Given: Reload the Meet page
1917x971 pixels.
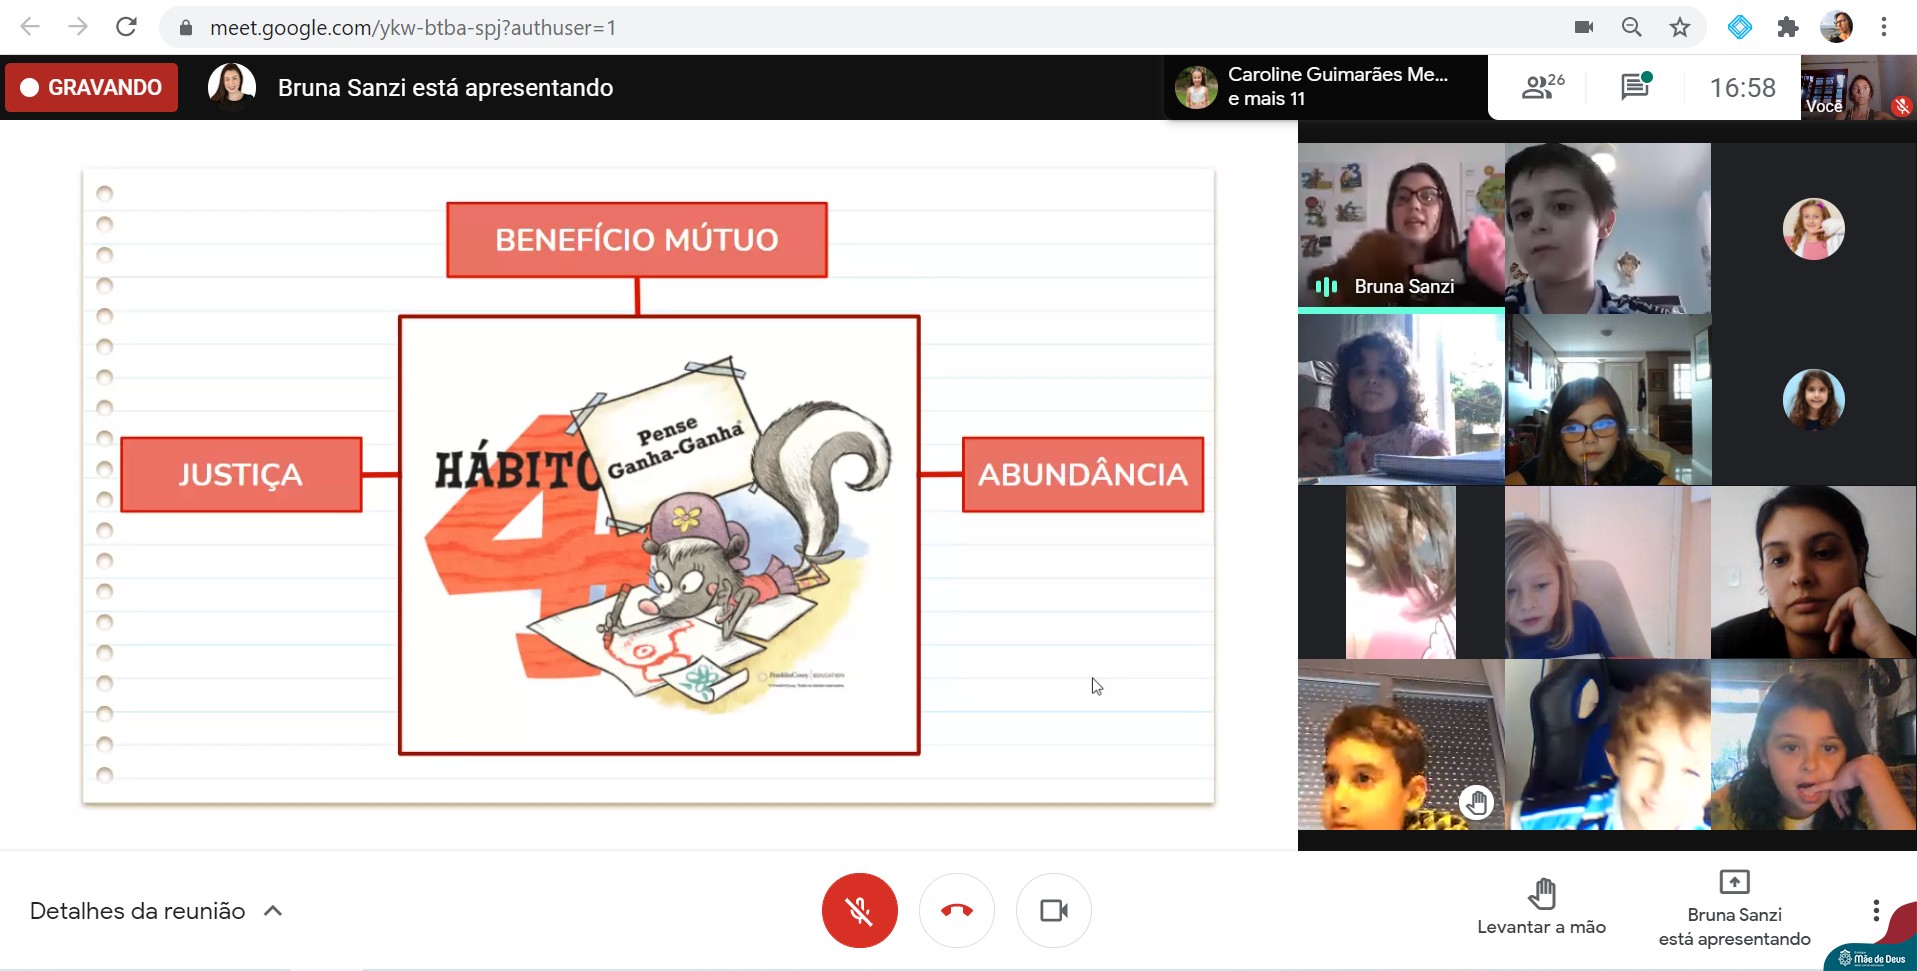Looking at the screenshot, I should (126, 27).
